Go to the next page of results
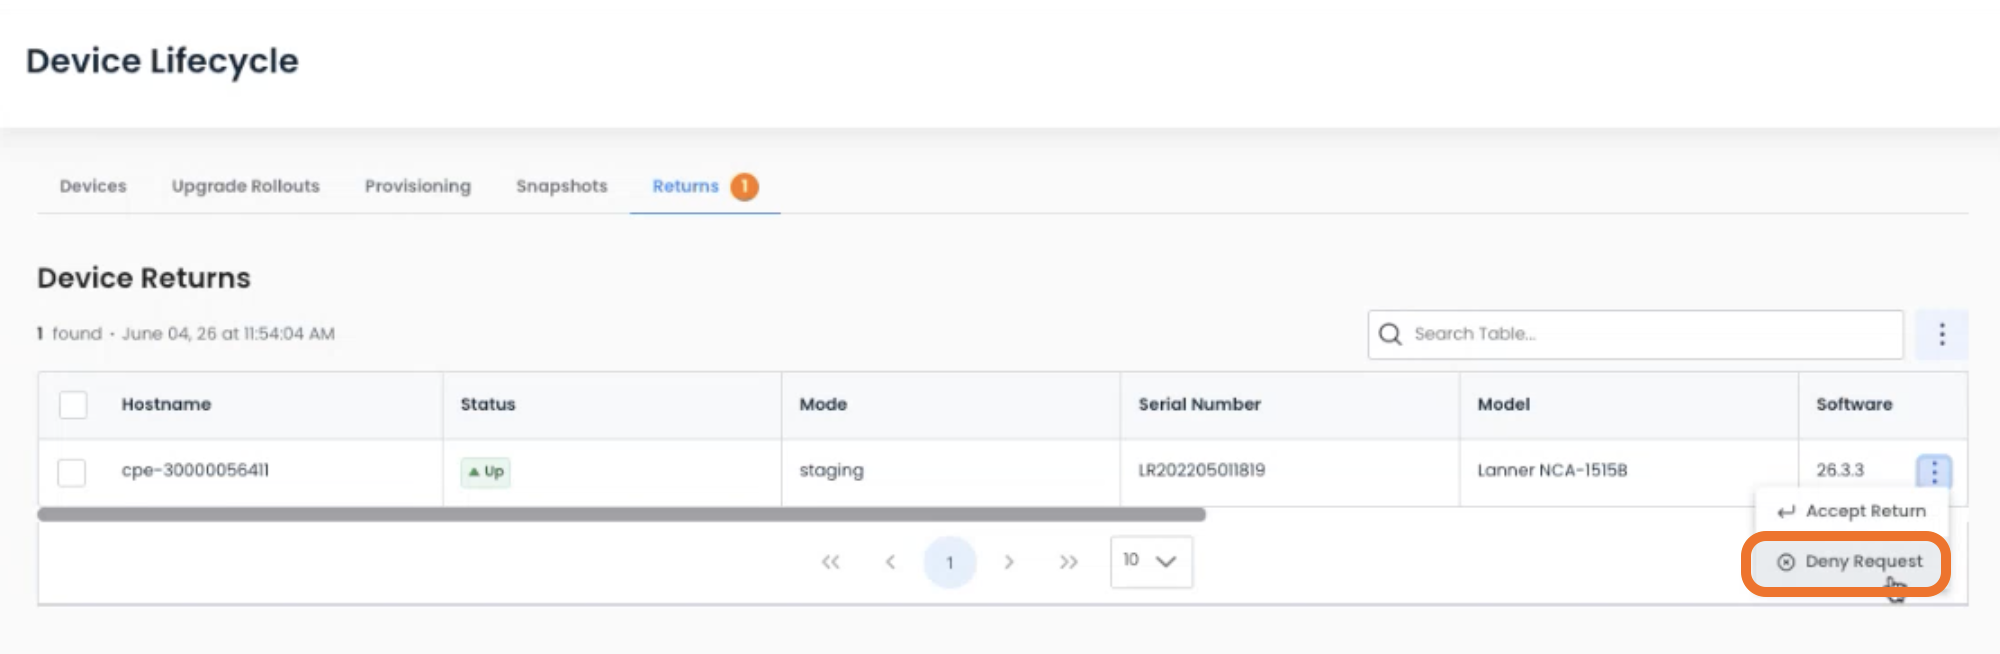 pyautogui.click(x=1009, y=562)
